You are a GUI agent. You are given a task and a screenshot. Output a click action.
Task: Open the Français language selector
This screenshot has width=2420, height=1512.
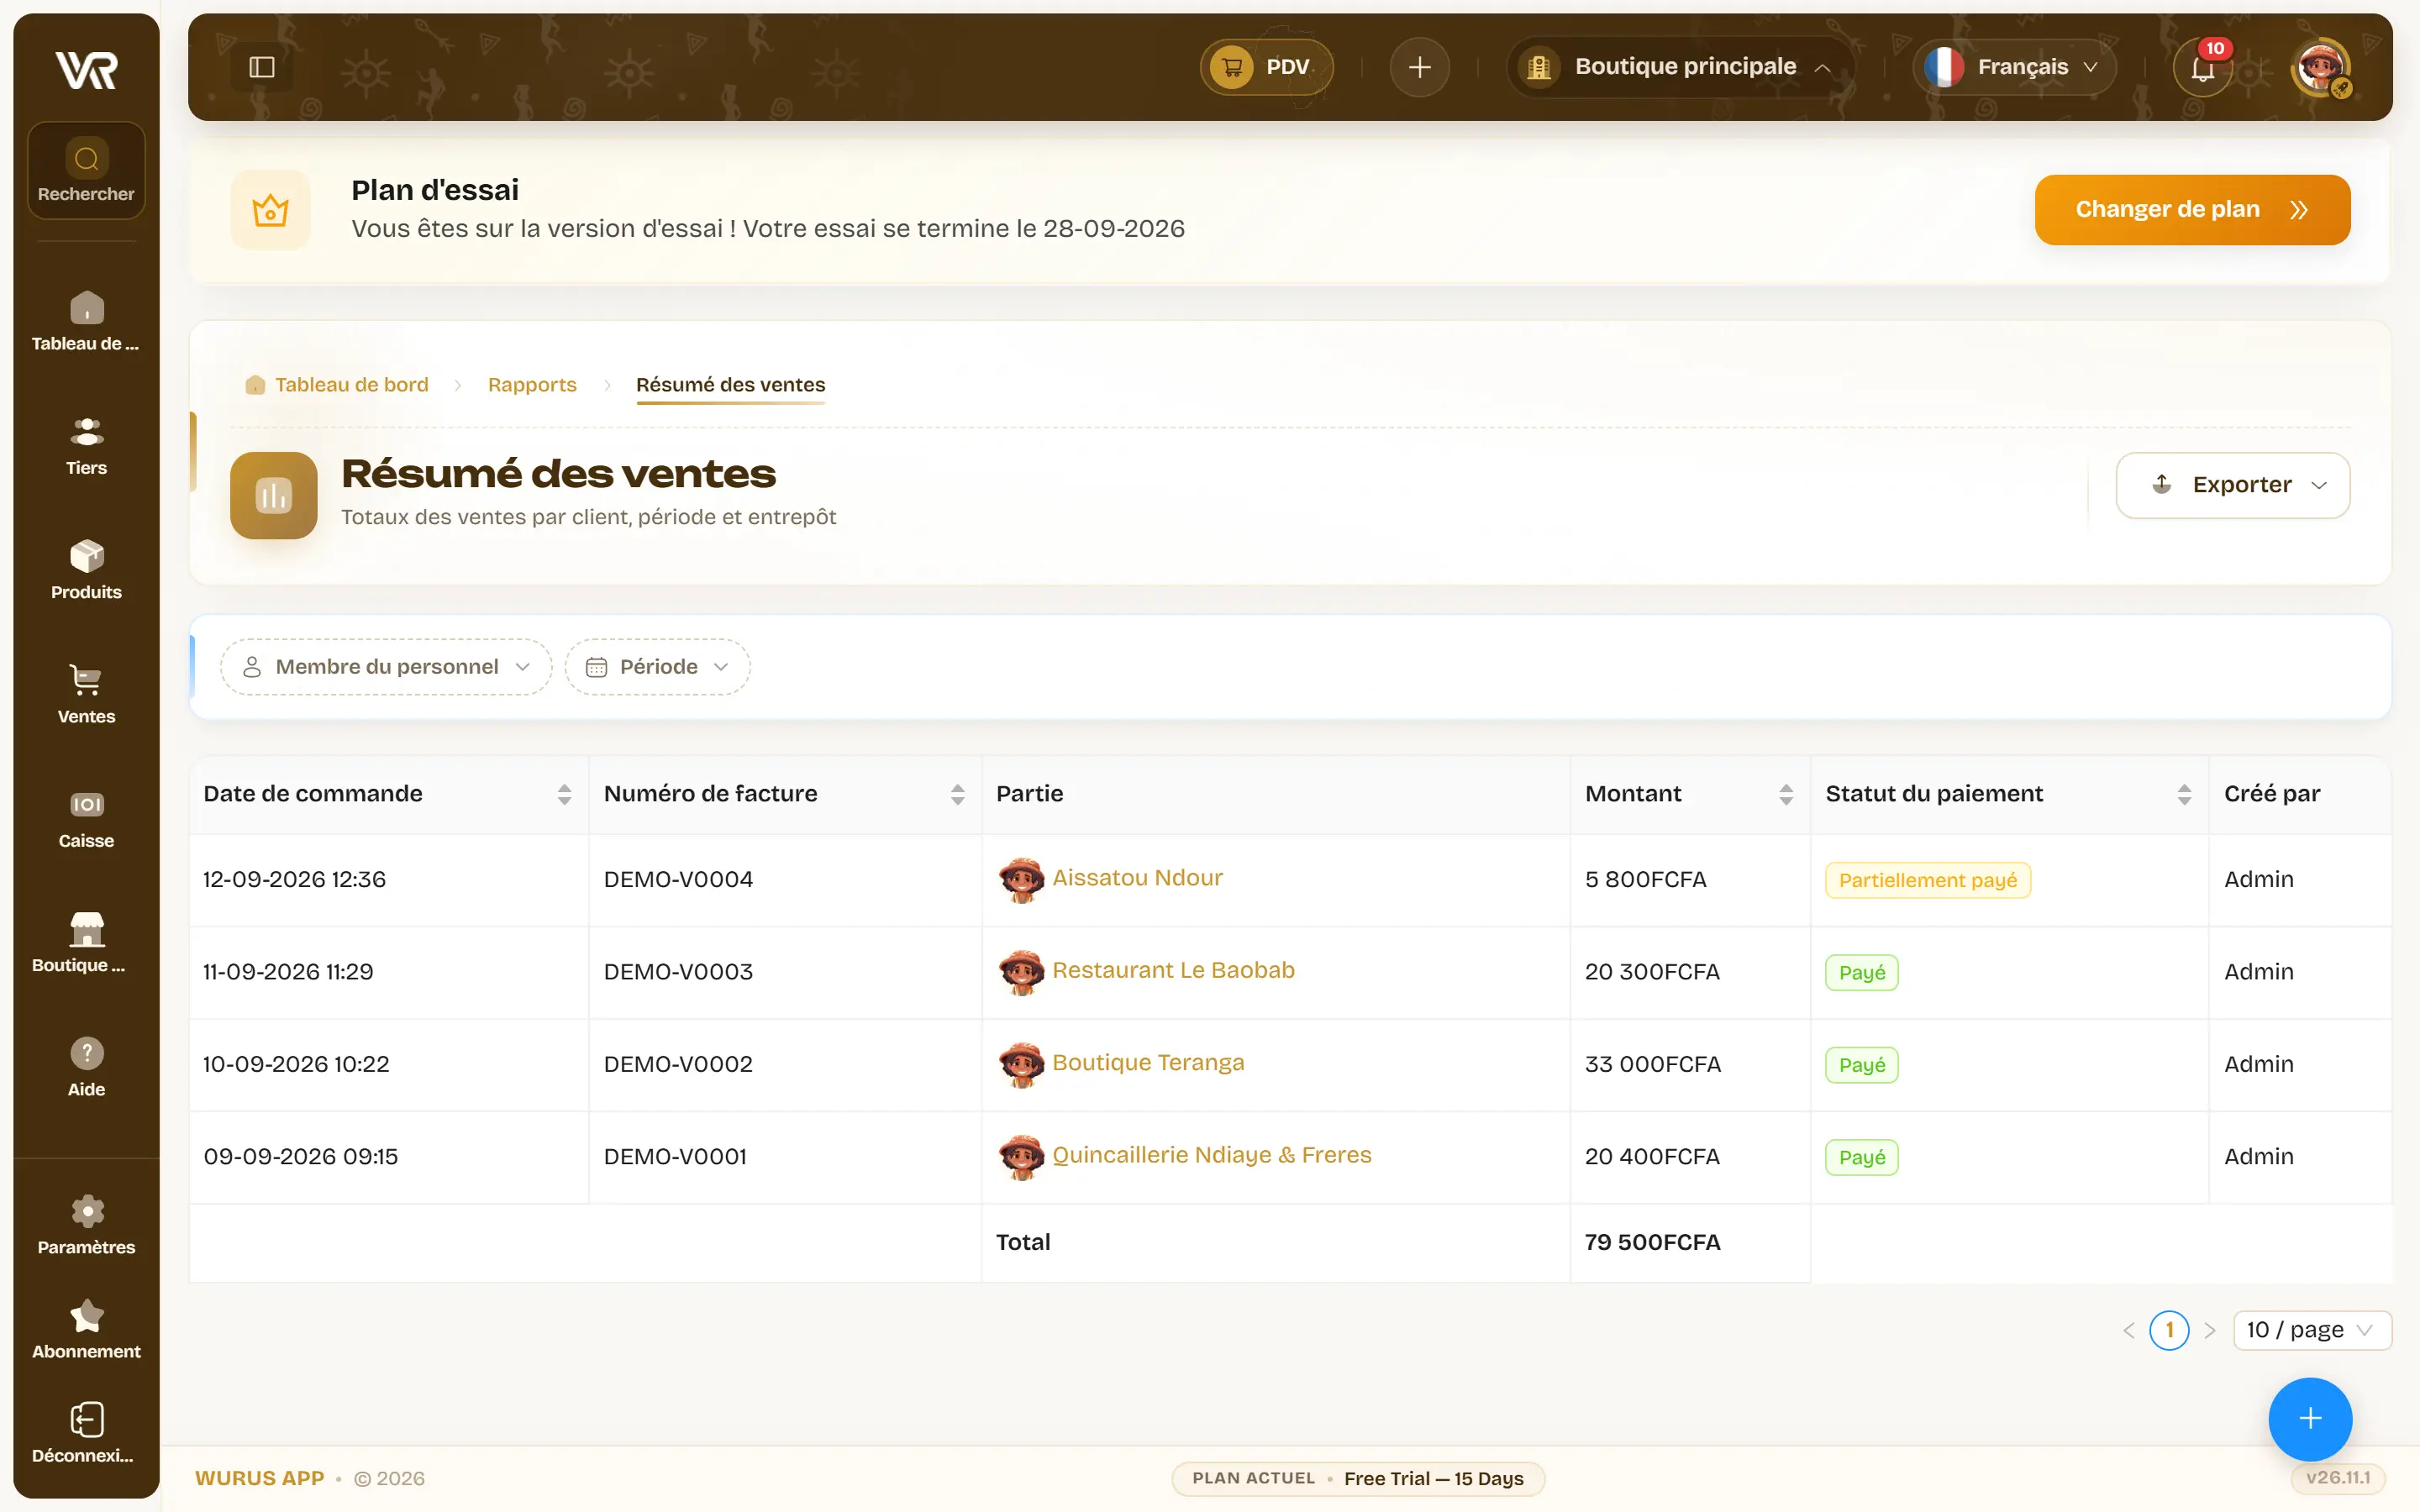(2014, 67)
